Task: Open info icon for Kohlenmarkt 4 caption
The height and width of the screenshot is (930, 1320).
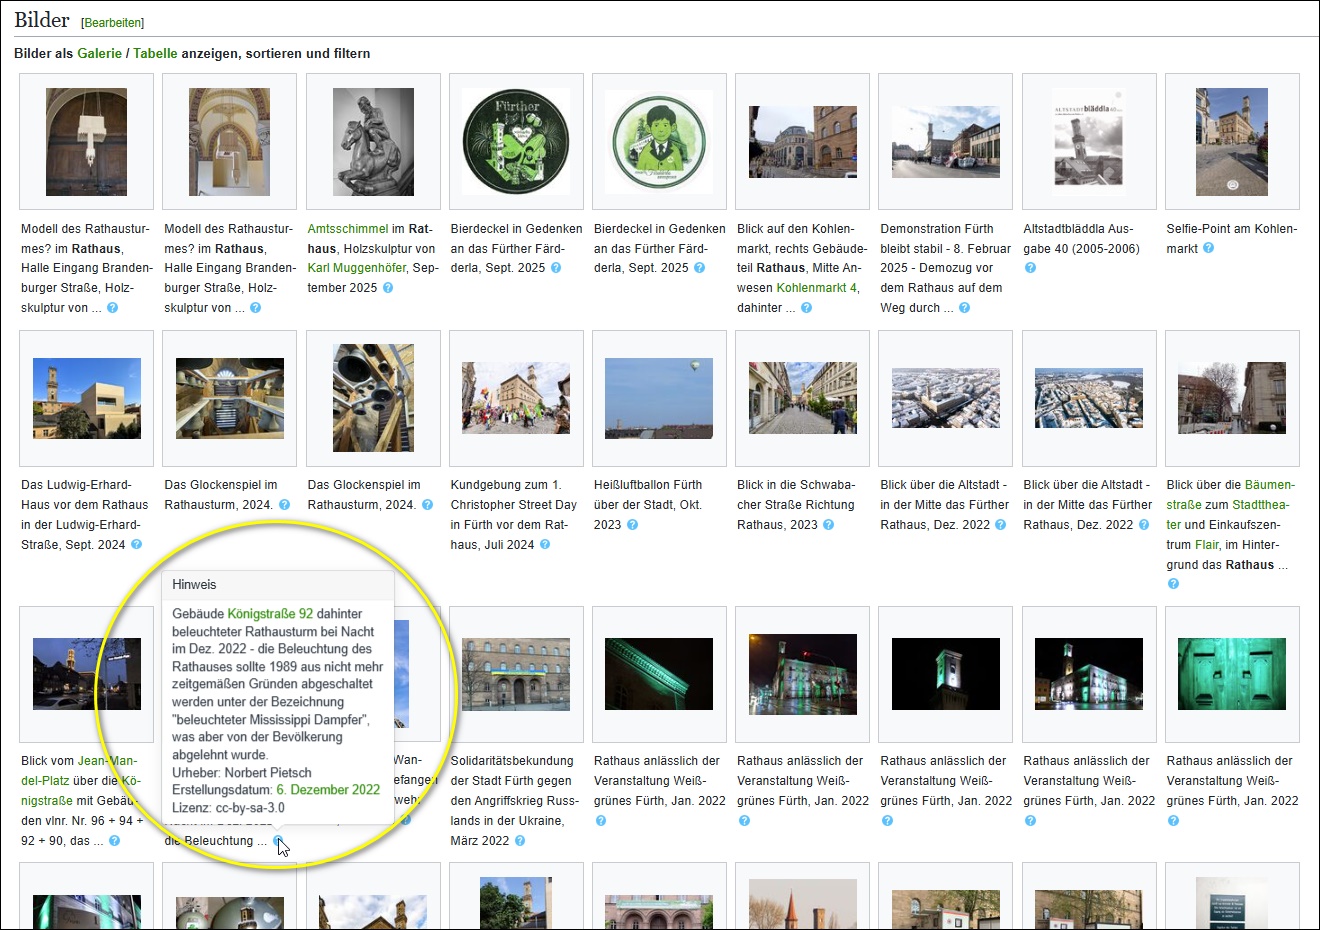Action: tap(806, 308)
